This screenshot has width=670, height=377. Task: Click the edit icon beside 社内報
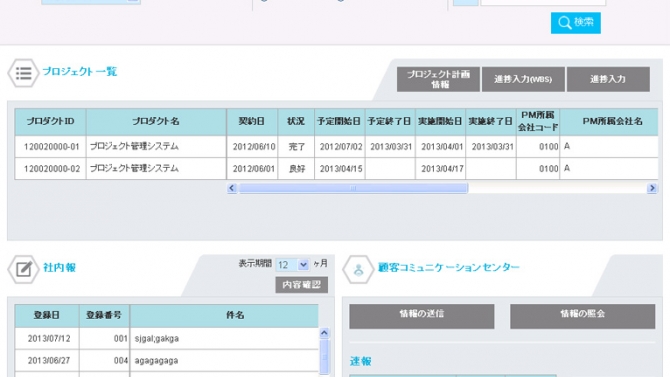(x=24, y=269)
